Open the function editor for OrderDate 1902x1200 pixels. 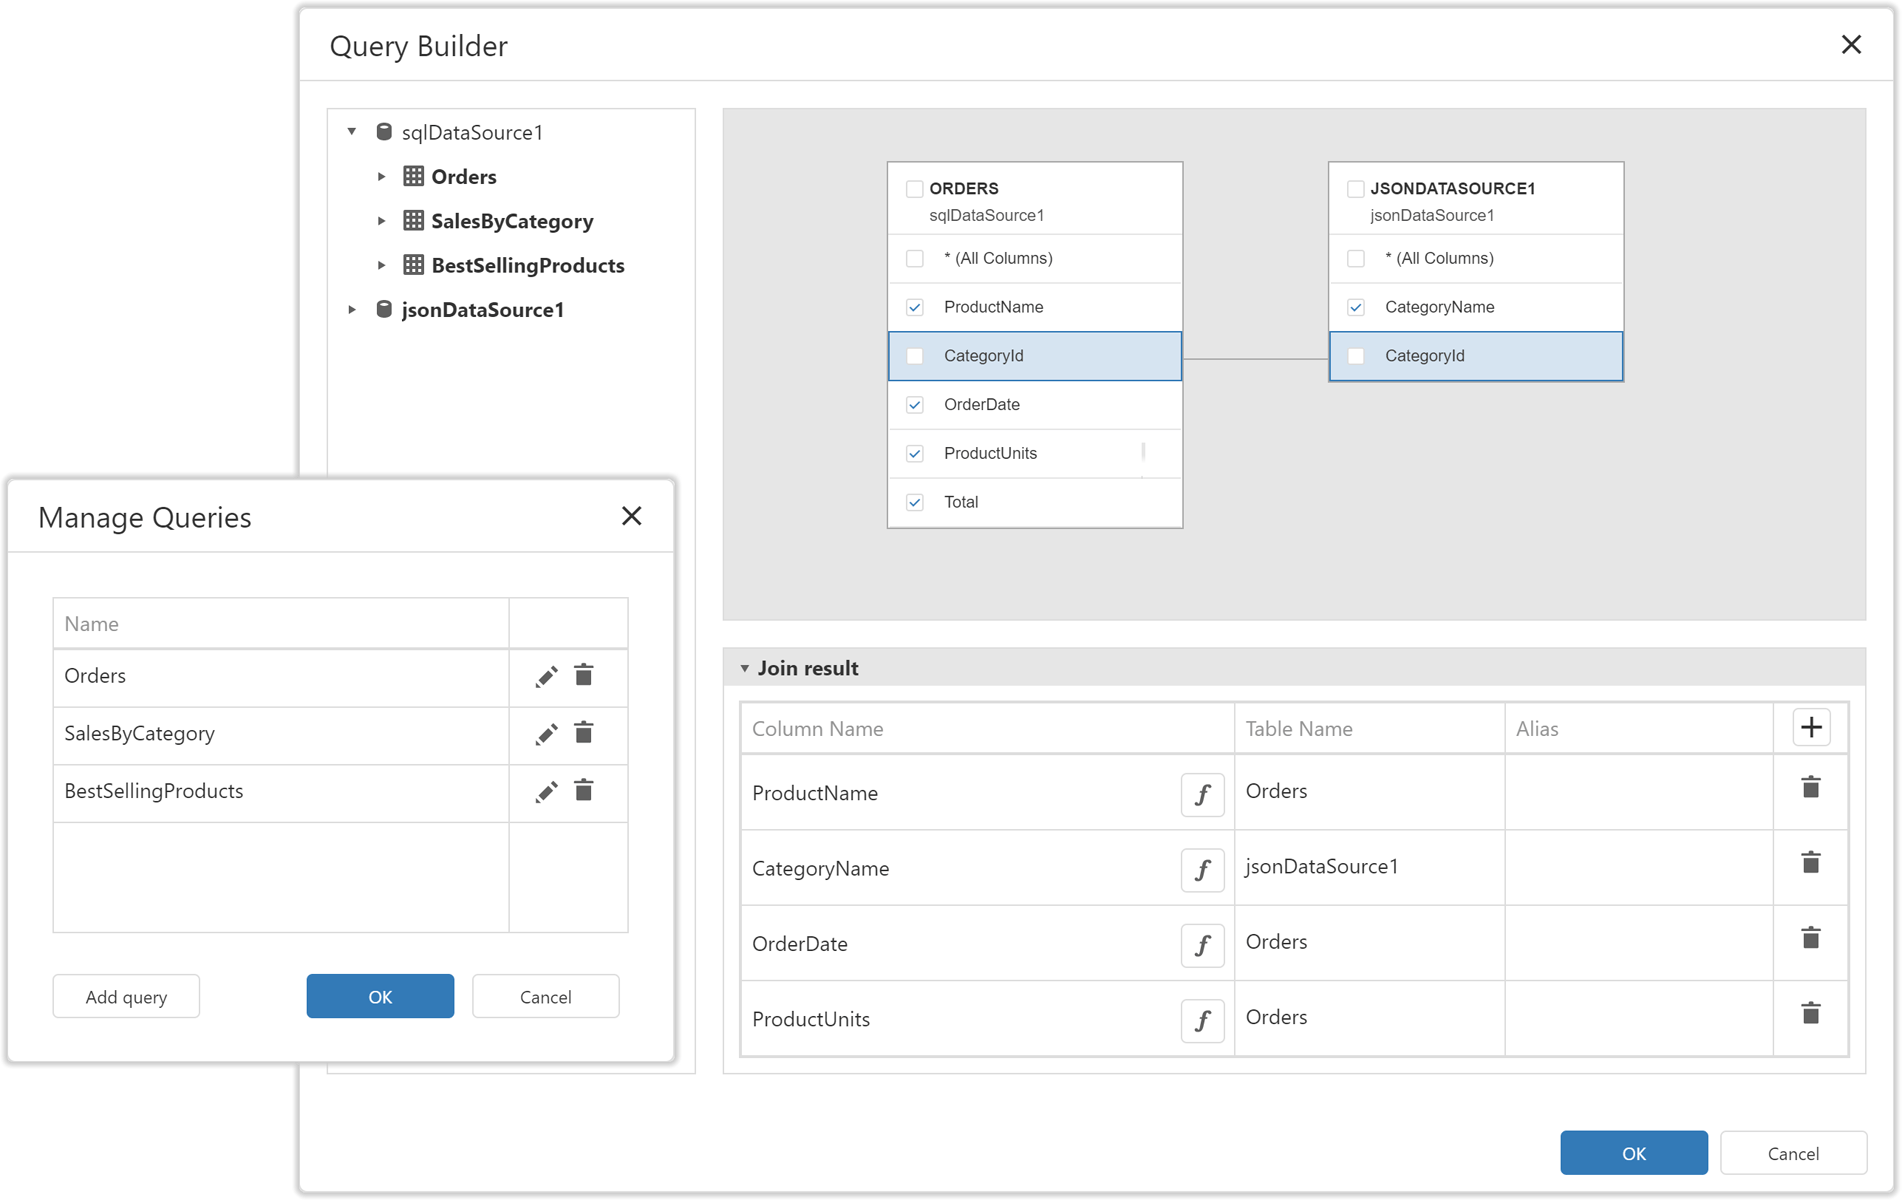click(x=1203, y=945)
